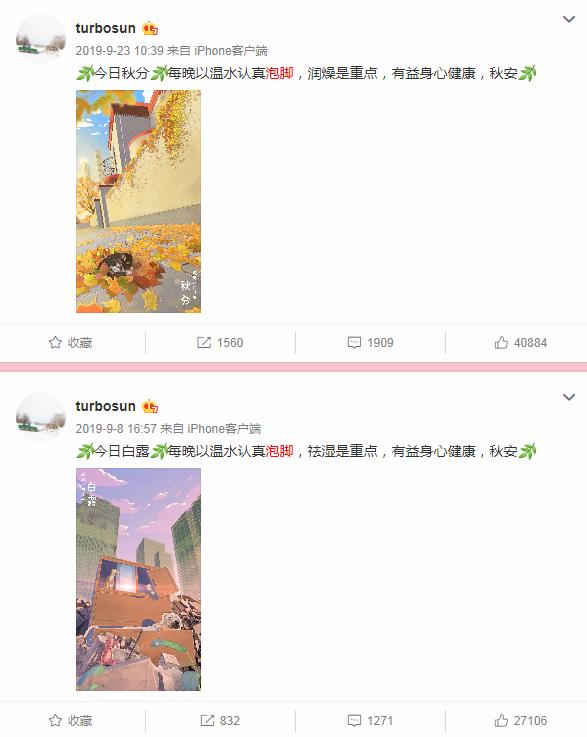
Task: Expand the chevron menu on second post
Action: click(x=569, y=397)
